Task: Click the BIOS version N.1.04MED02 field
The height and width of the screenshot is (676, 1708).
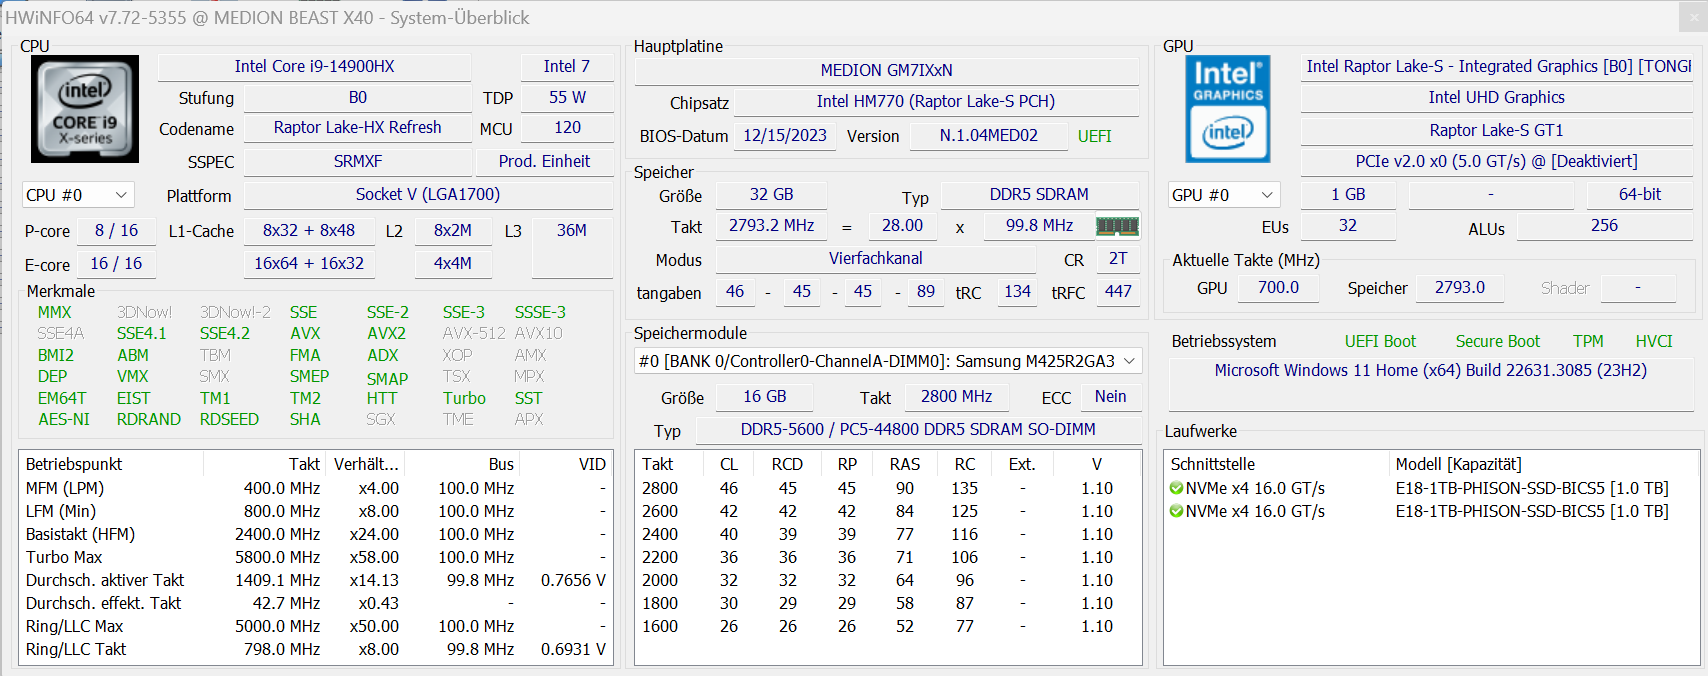Action: pyautogui.click(x=988, y=135)
